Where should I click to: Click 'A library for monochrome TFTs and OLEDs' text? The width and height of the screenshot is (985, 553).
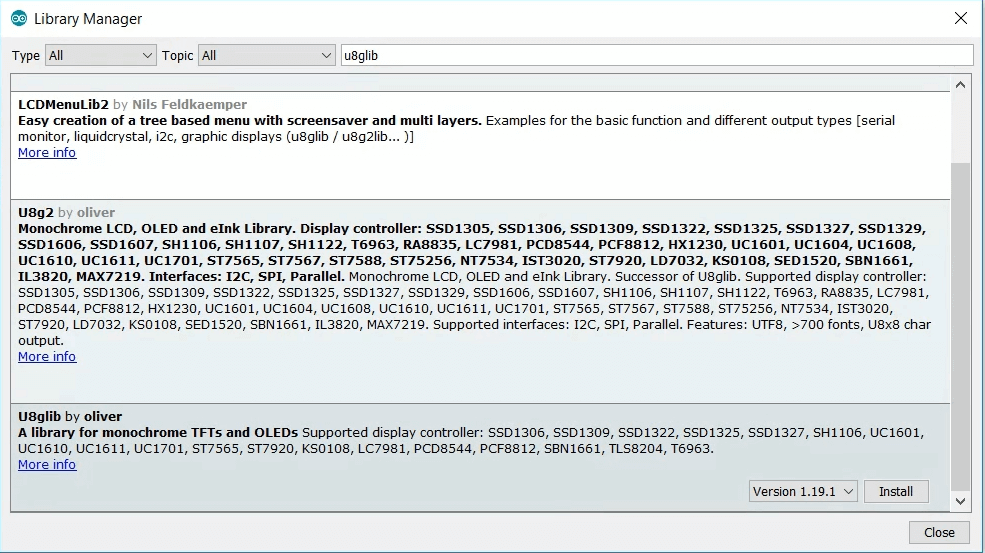pyautogui.click(x=158, y=432)
